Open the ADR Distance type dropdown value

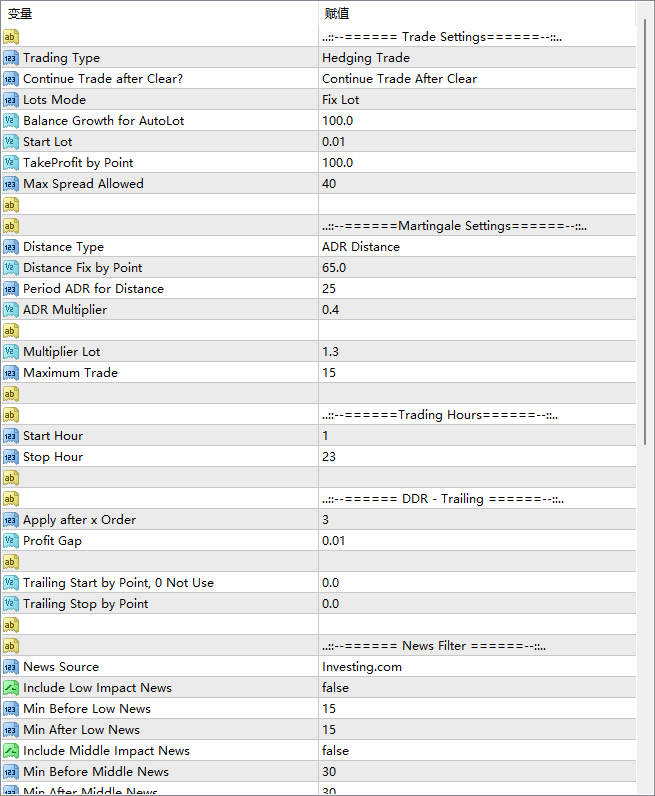(360, 247)
